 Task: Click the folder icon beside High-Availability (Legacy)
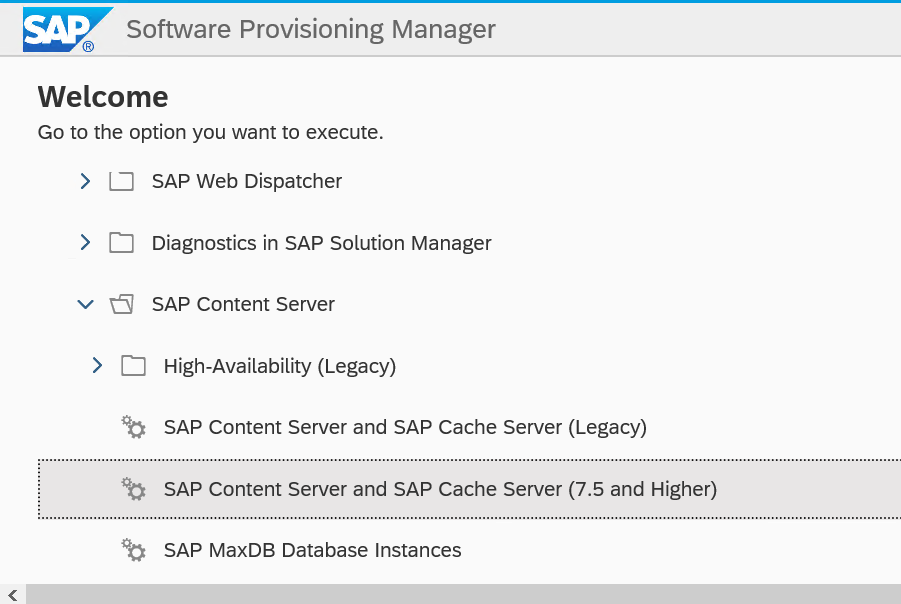[133, 366]
